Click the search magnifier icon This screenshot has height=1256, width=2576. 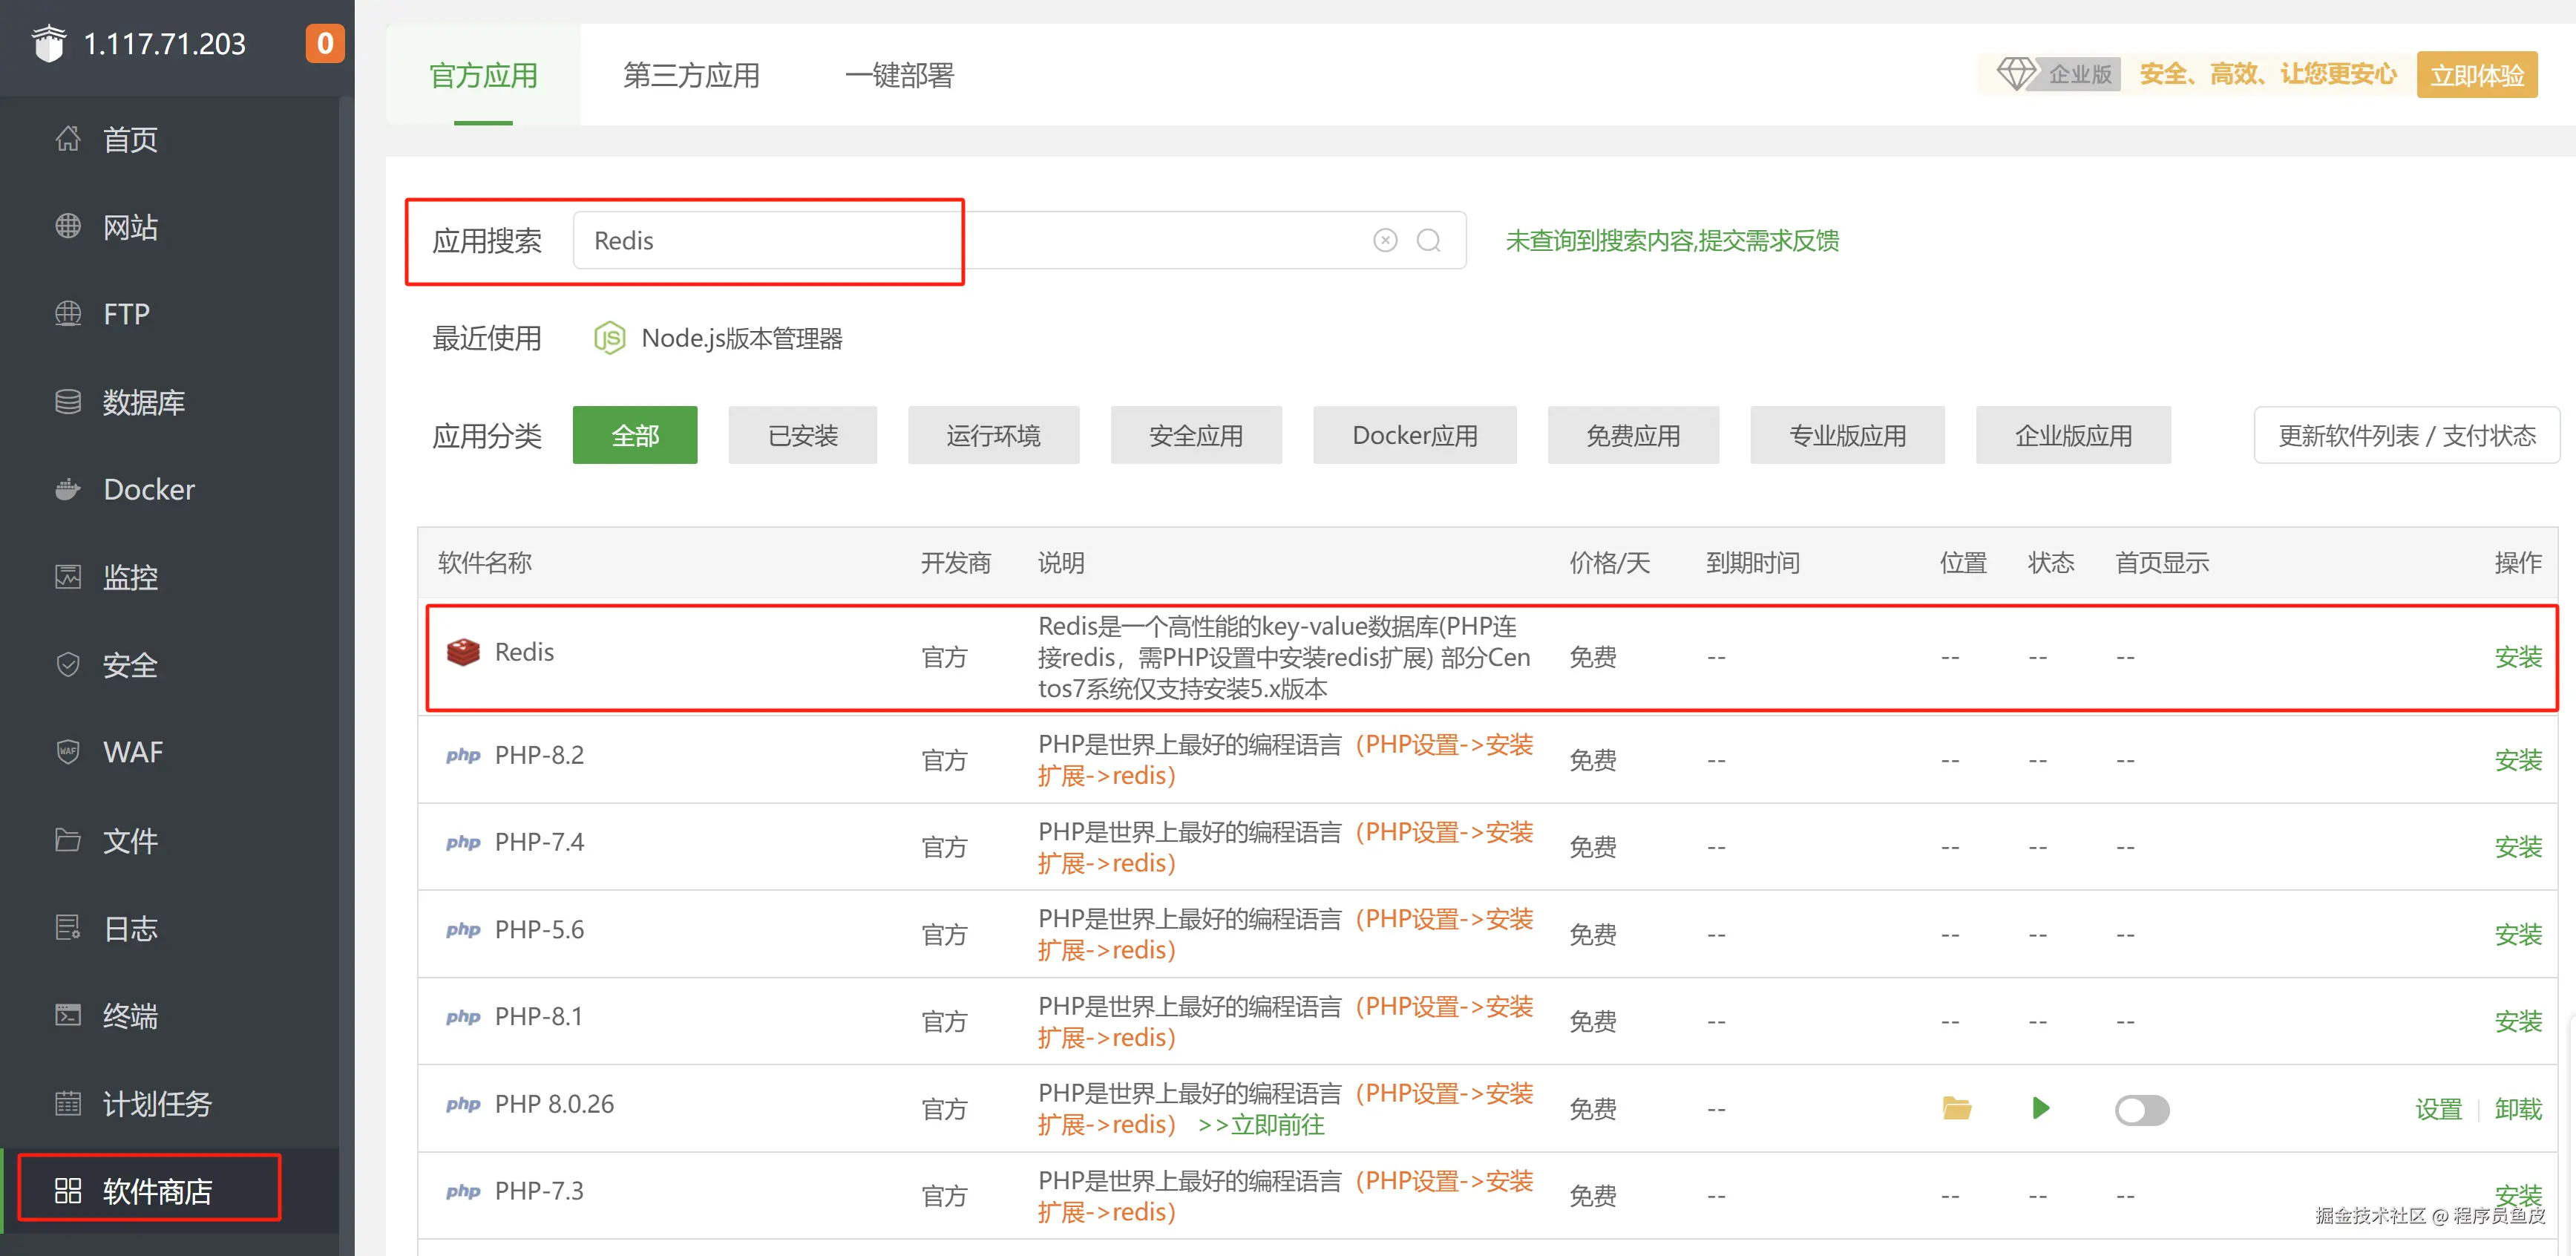point(1428,240)
